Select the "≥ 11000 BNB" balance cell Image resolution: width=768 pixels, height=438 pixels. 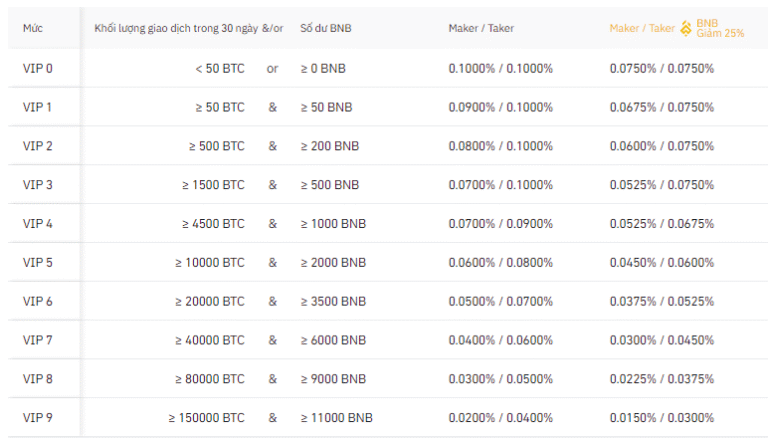(x=336, y=418)
